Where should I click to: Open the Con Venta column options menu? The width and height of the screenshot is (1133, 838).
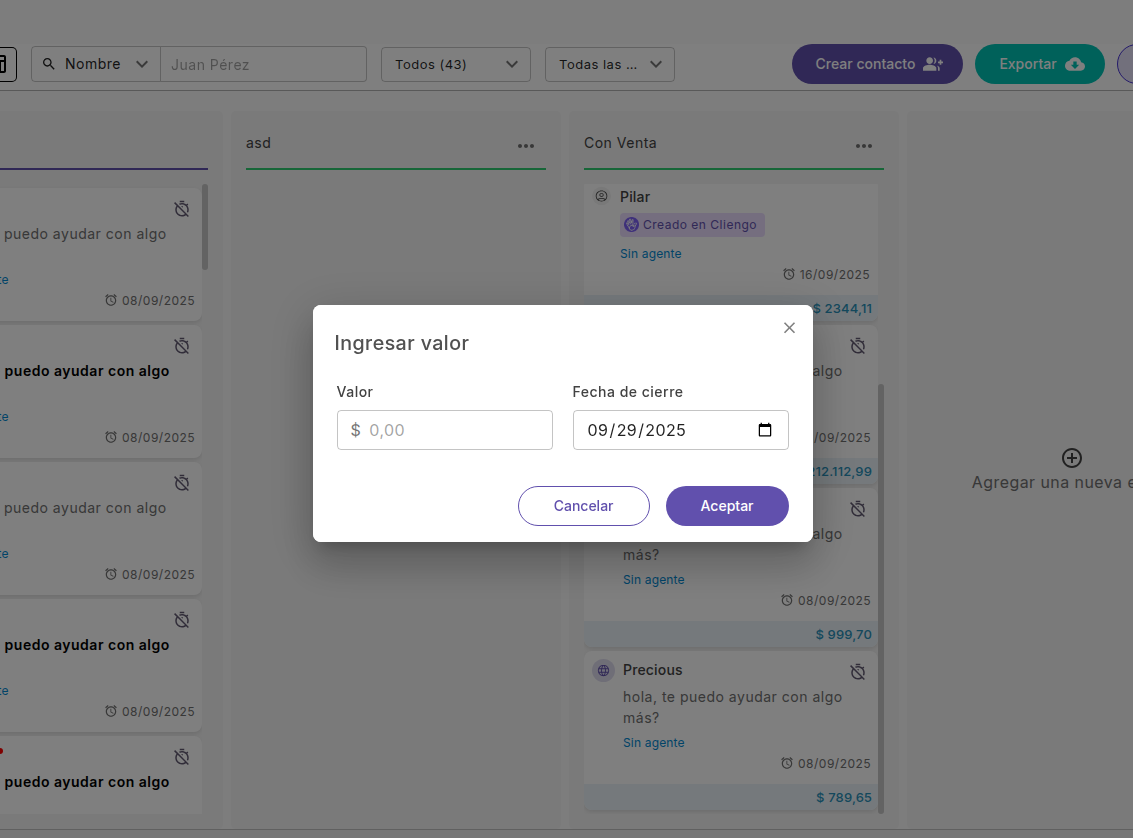point(864,146)
